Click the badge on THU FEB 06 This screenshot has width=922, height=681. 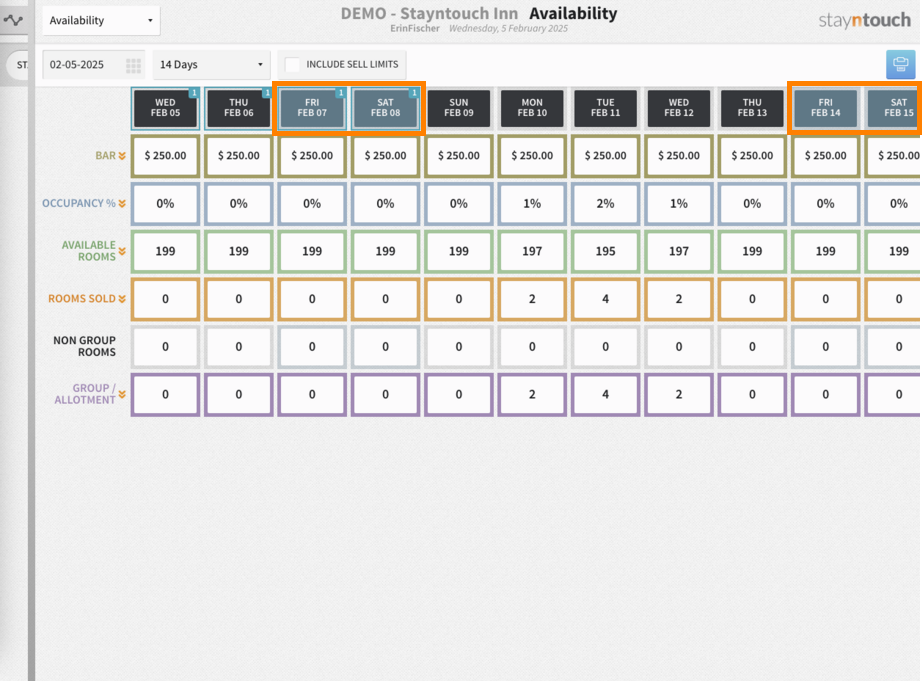click(x=268, y=92)
